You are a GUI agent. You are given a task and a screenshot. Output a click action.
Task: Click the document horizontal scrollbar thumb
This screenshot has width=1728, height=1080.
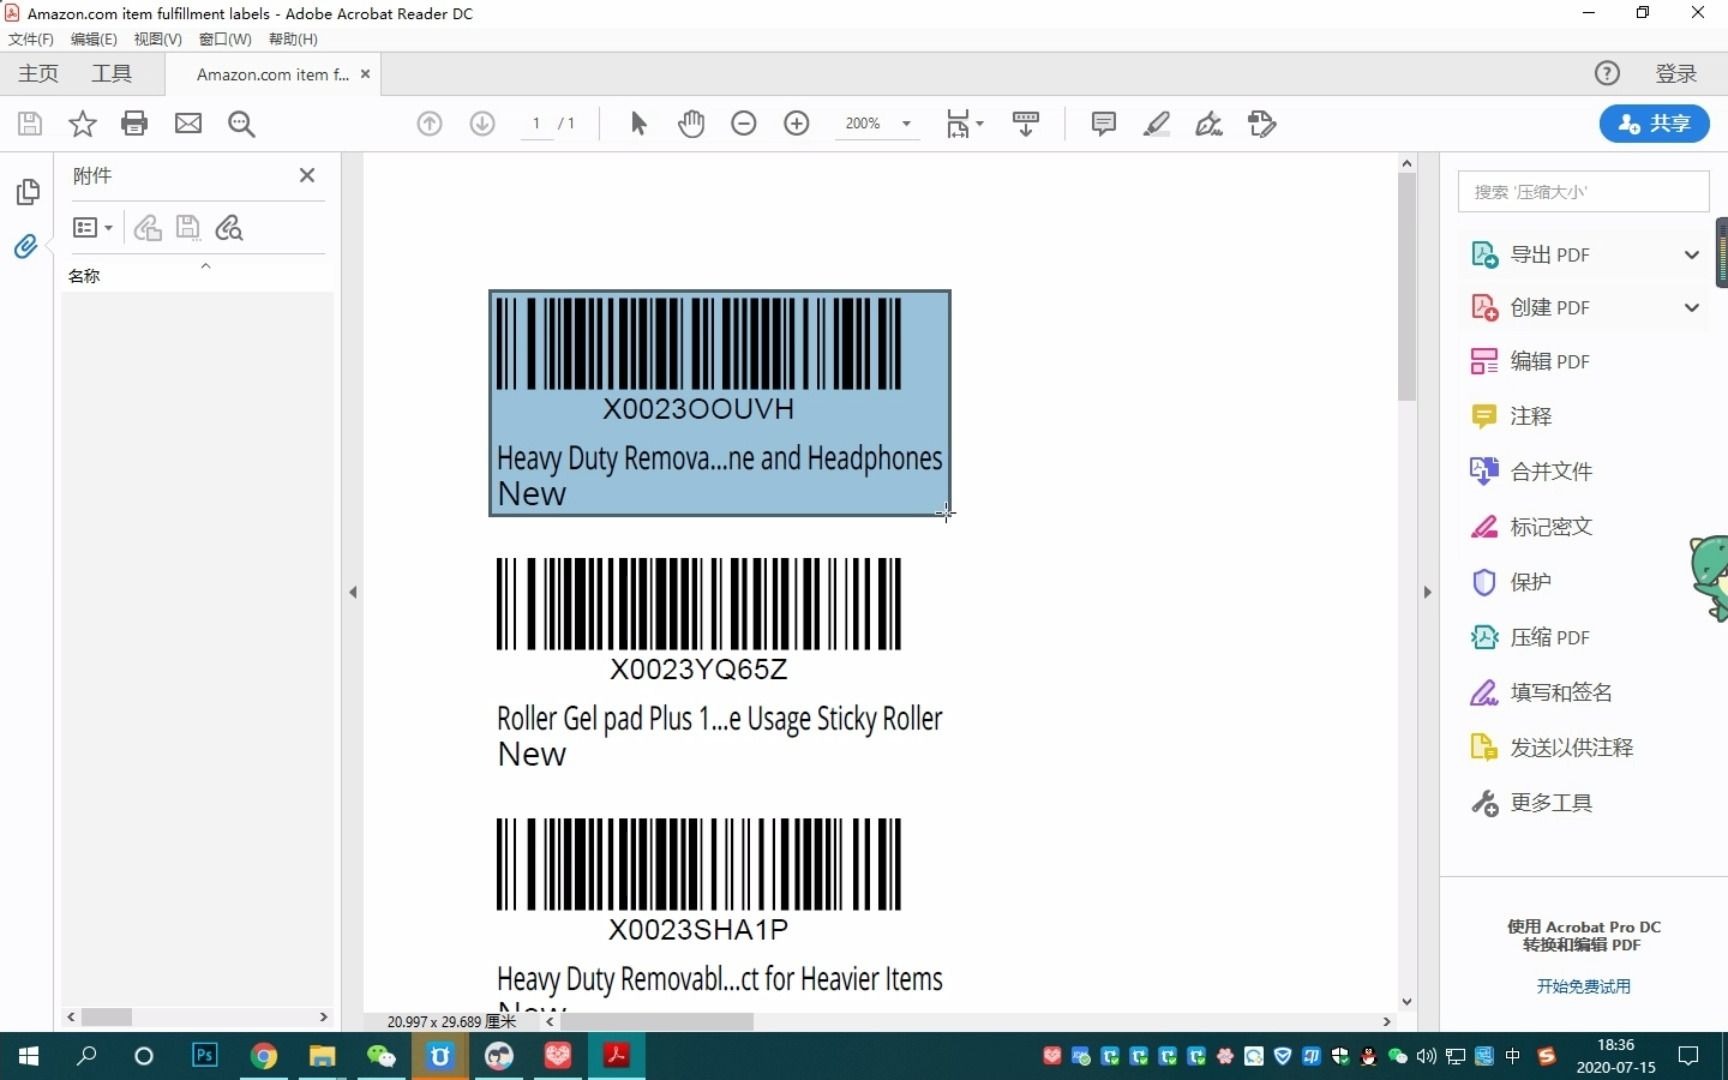[656, 1021]
